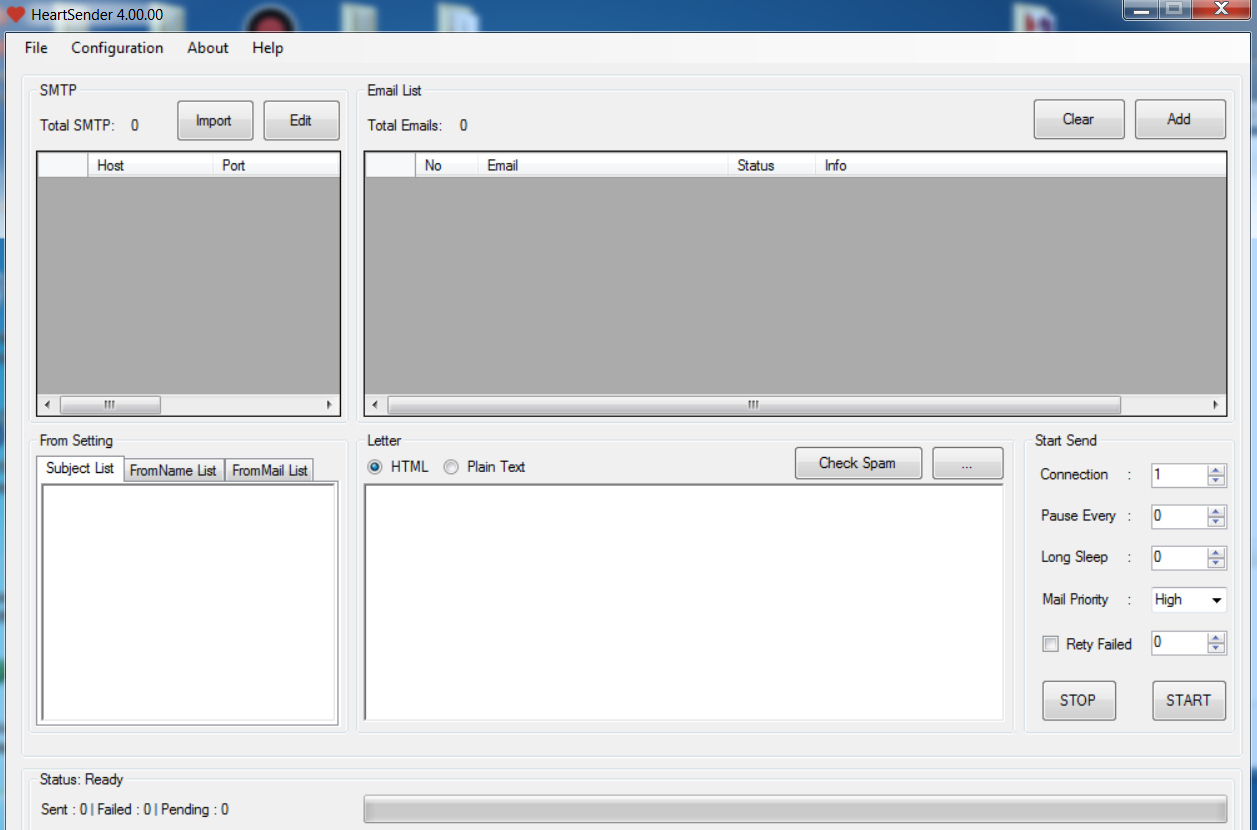Click the Email column header

point(602,166)
